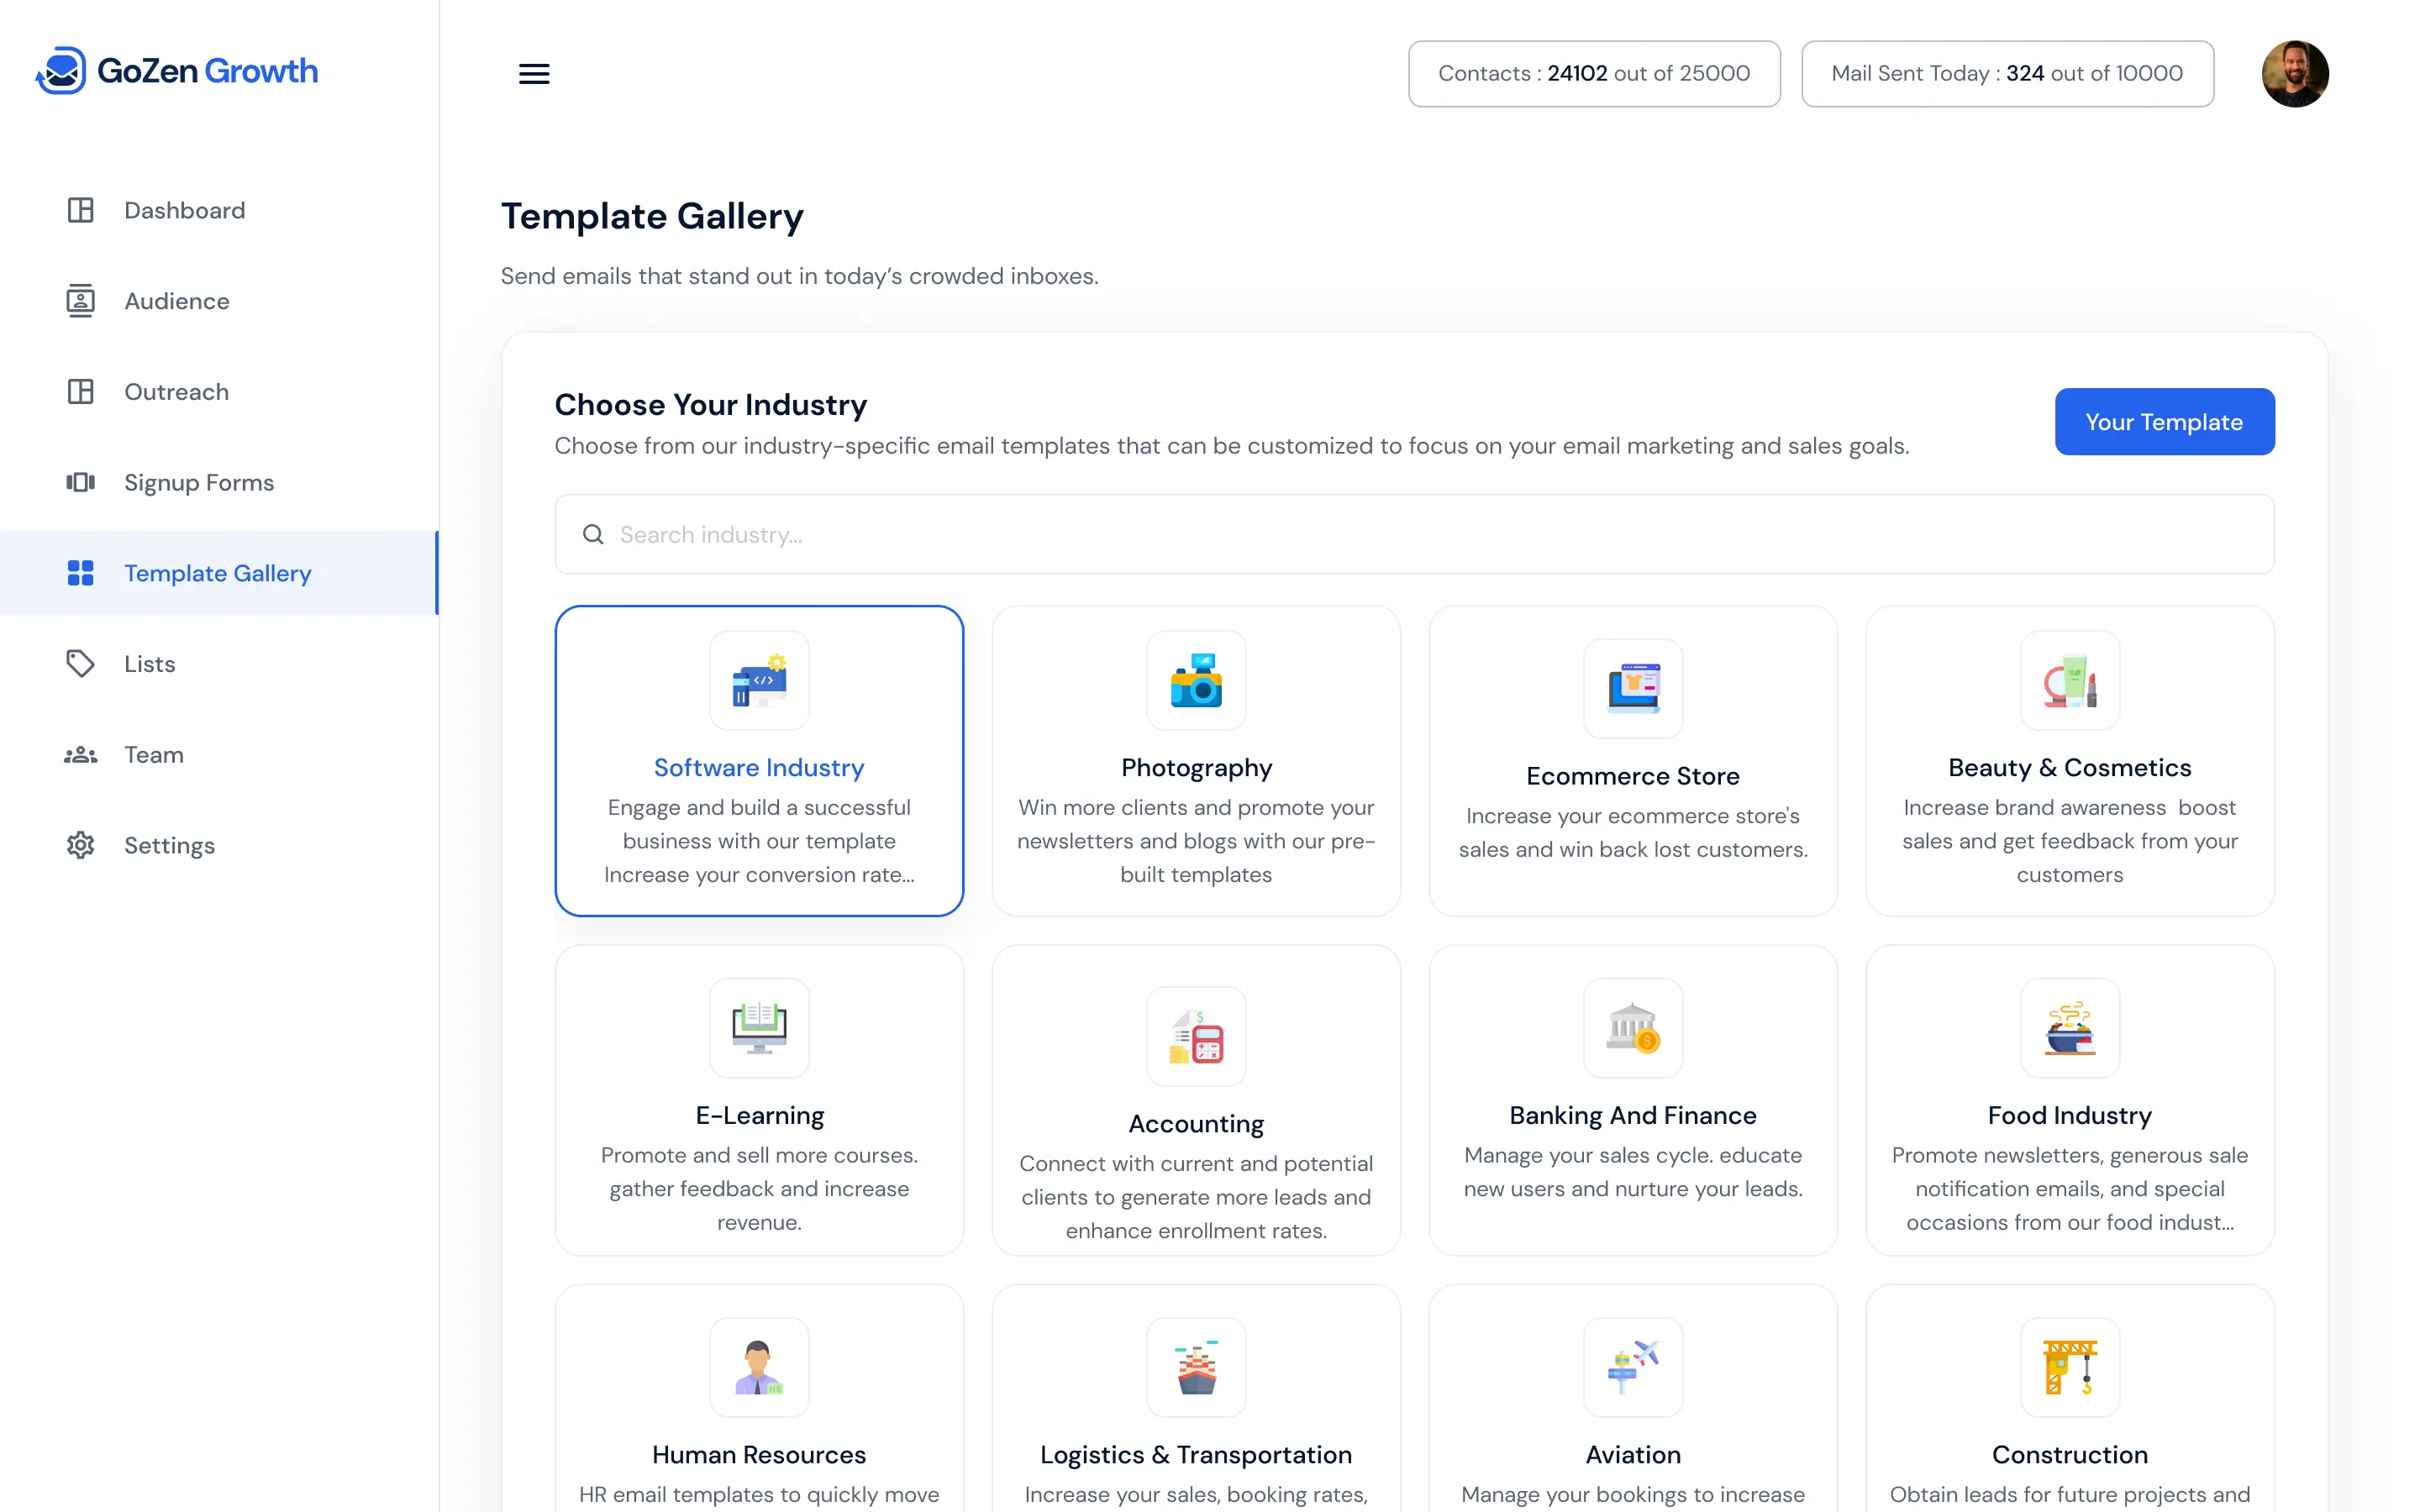Open the hamburger navigation menu
2420x1512 pixels.
pyautogui.click(x=534, y=73)
